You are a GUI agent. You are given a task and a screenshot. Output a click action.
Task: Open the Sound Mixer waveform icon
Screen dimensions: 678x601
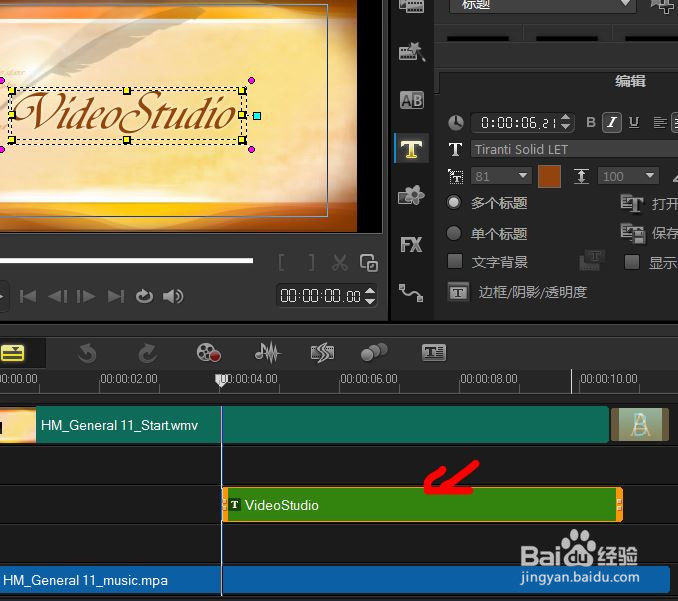click(x=268, y=352)
